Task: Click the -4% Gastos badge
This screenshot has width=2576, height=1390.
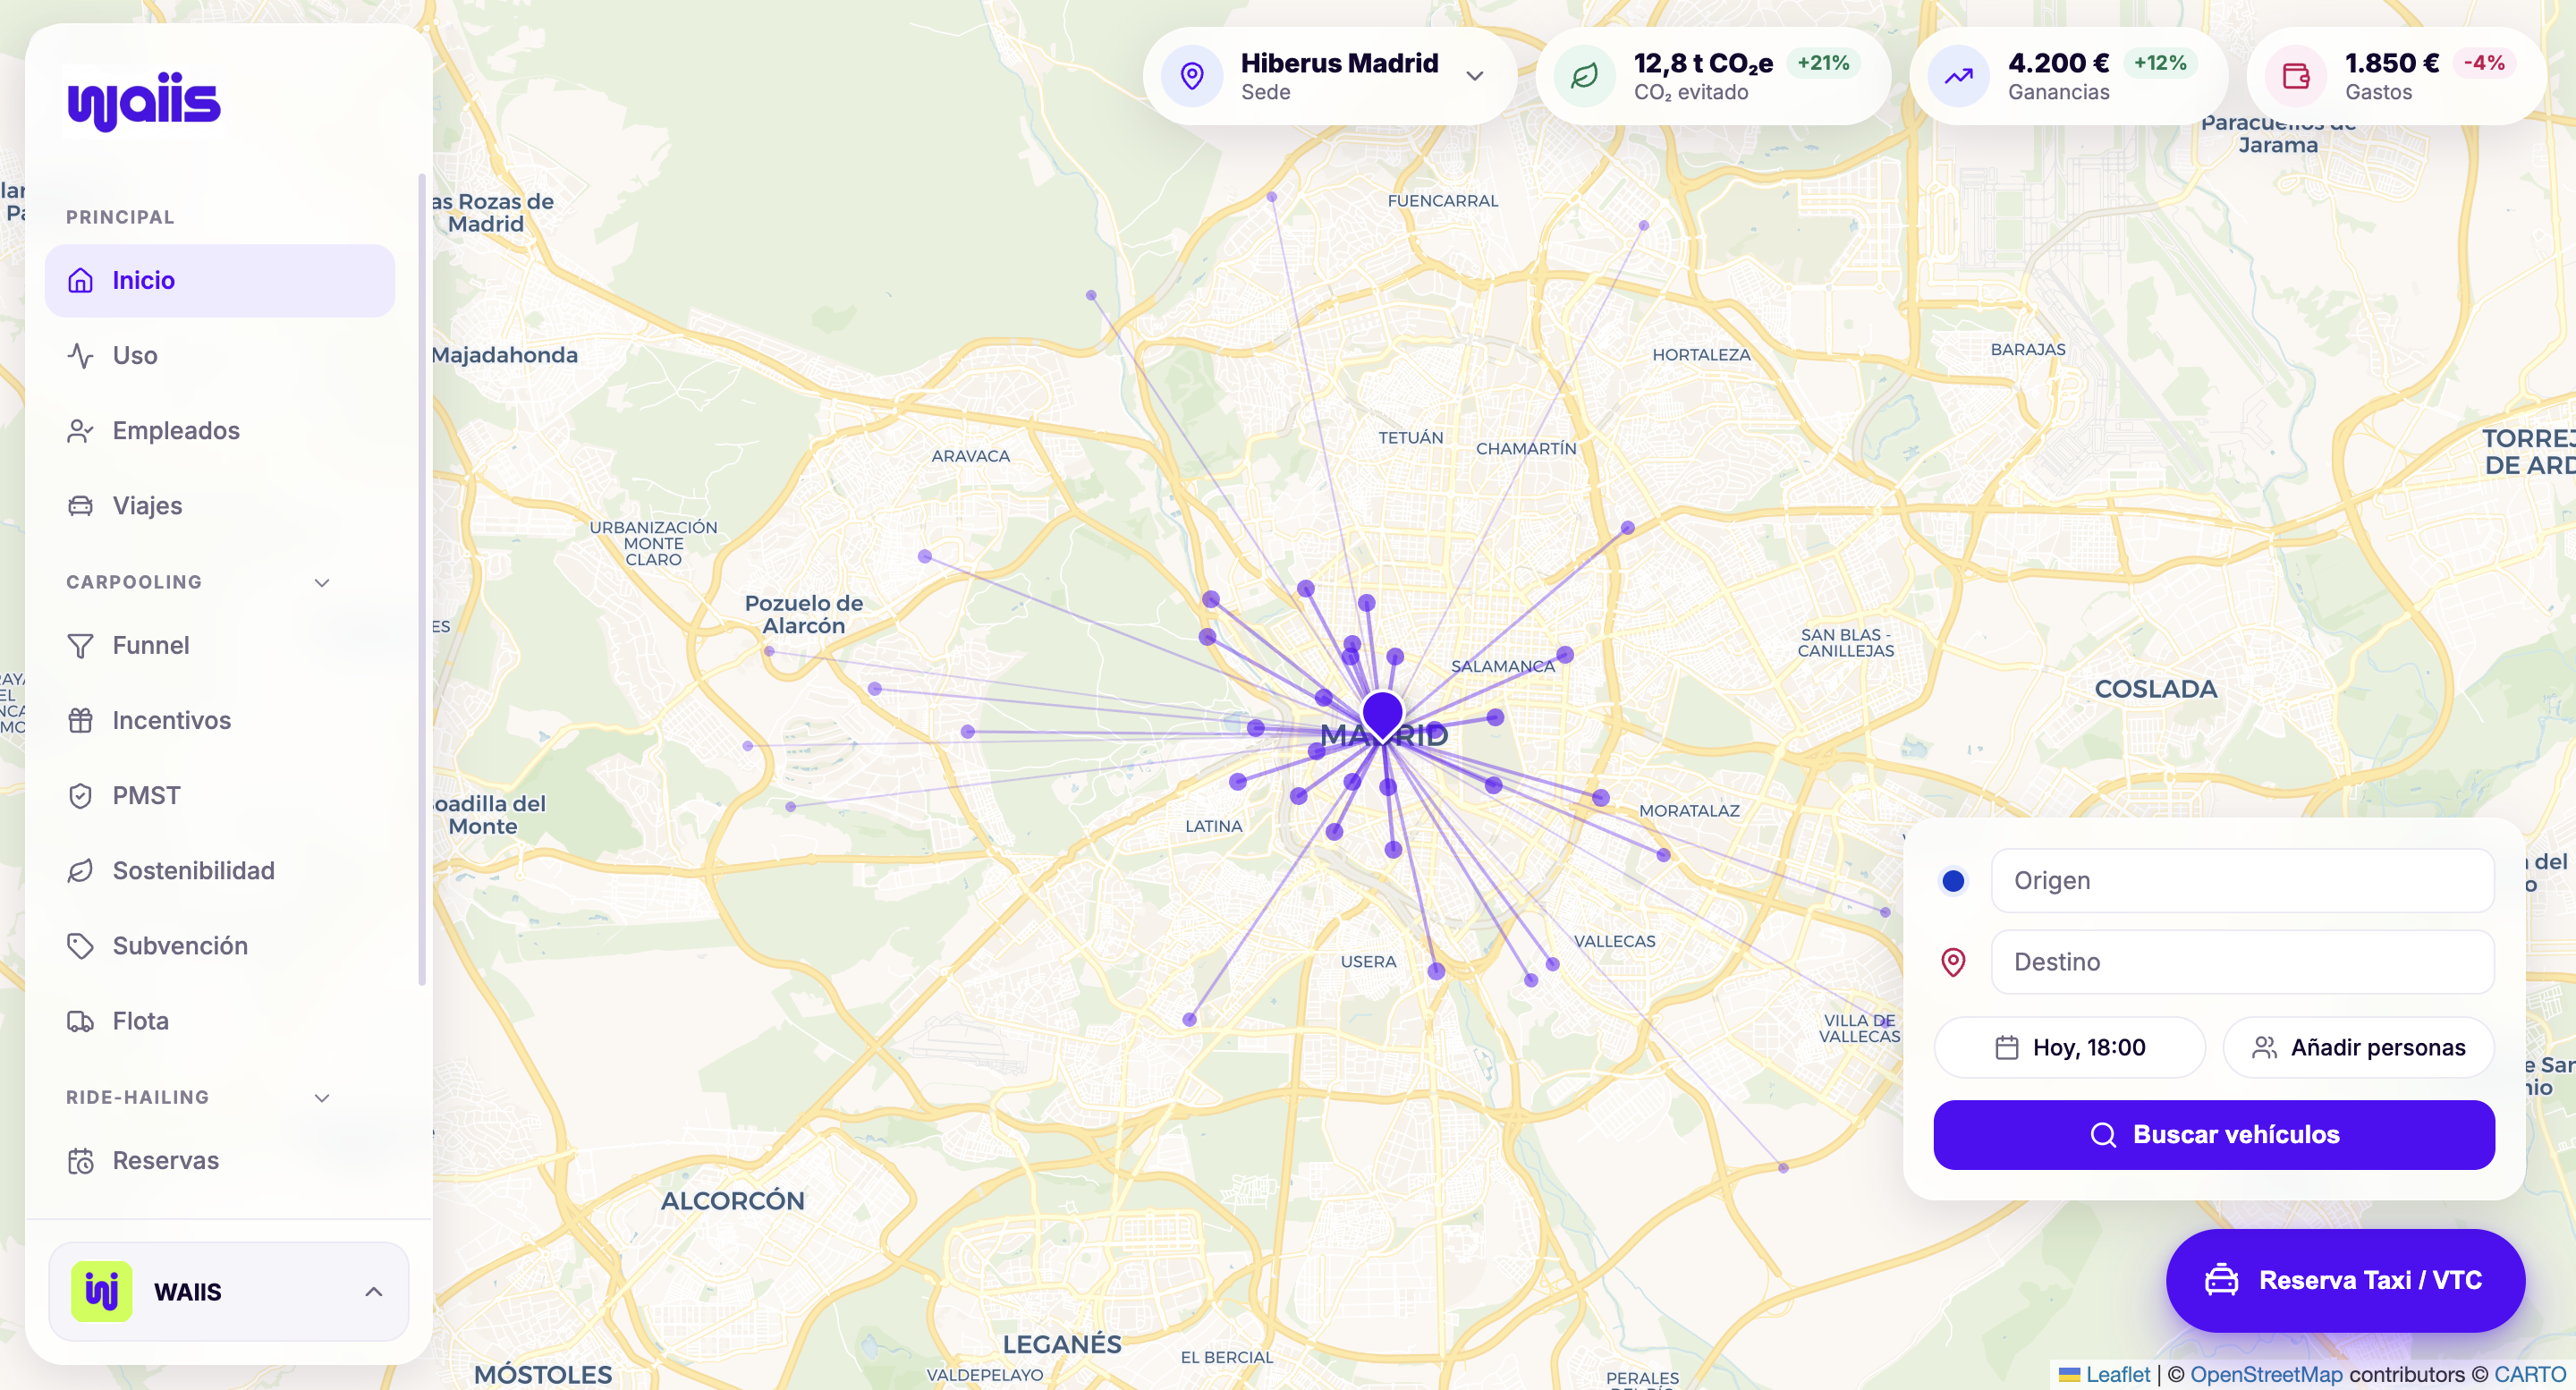Action: (x=2484, y=63)
